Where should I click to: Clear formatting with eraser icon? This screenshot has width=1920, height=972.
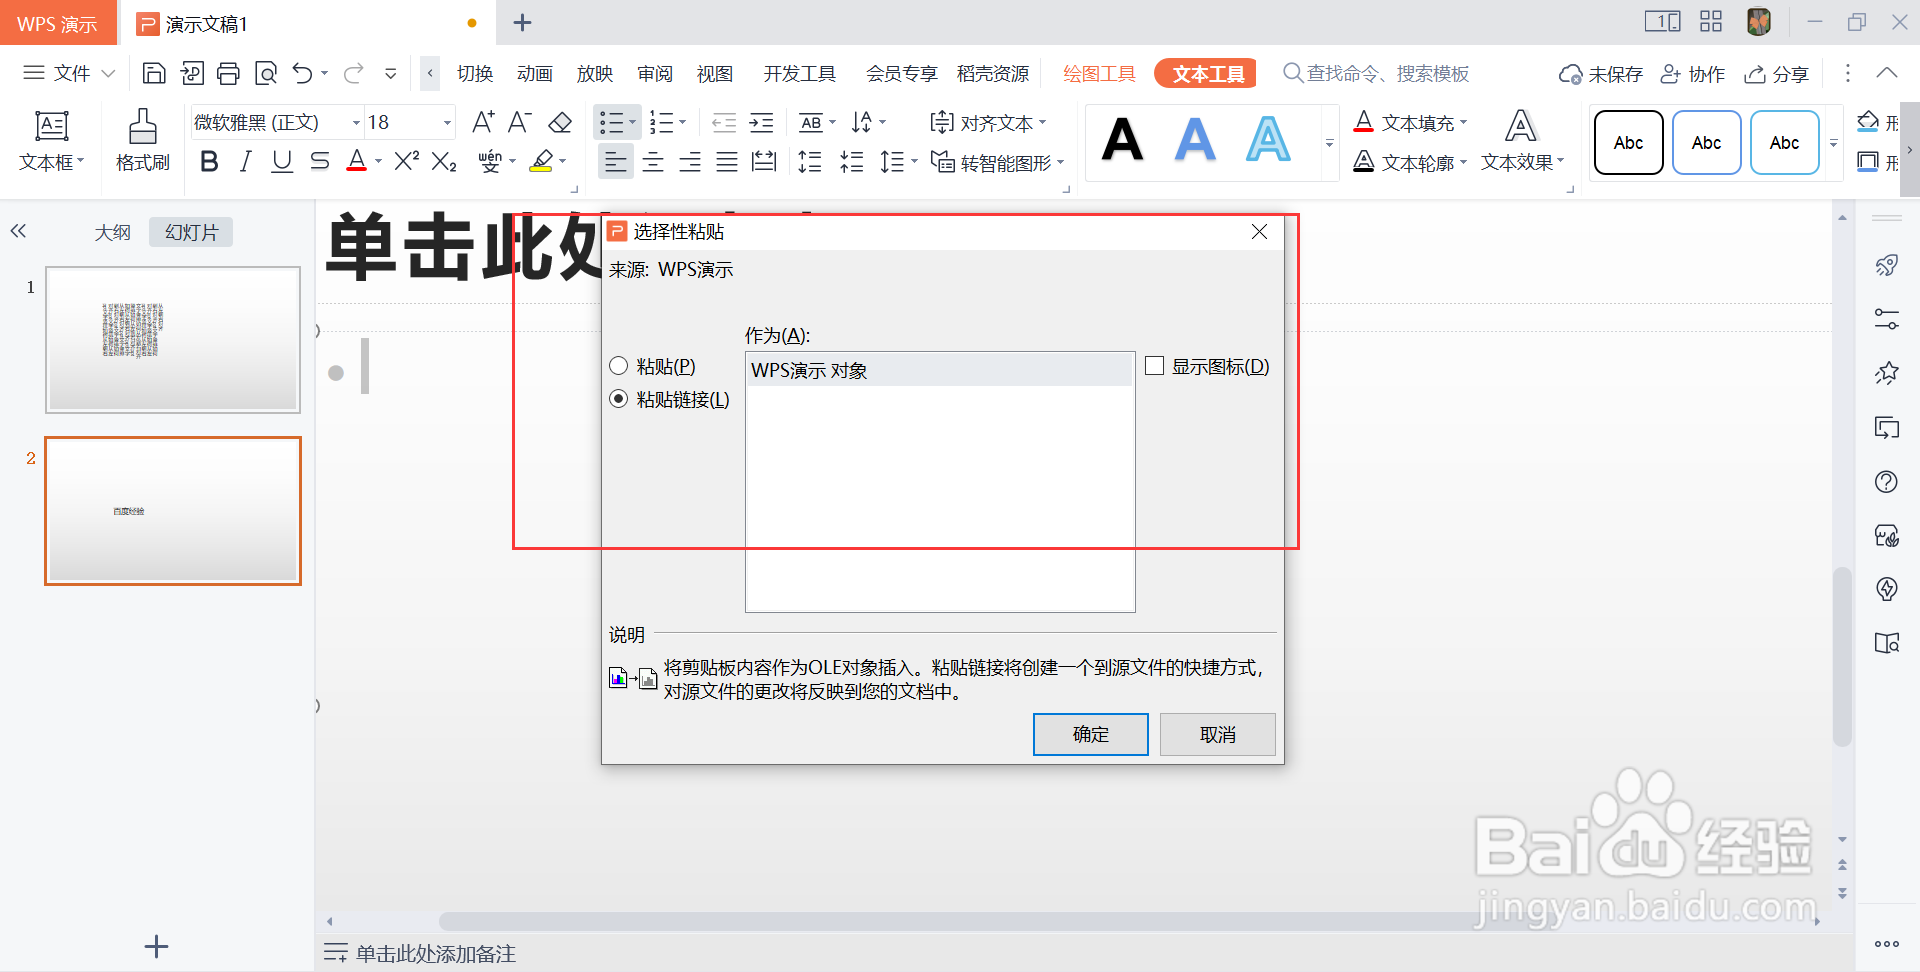pyautogui.click(x=560, y=122)
